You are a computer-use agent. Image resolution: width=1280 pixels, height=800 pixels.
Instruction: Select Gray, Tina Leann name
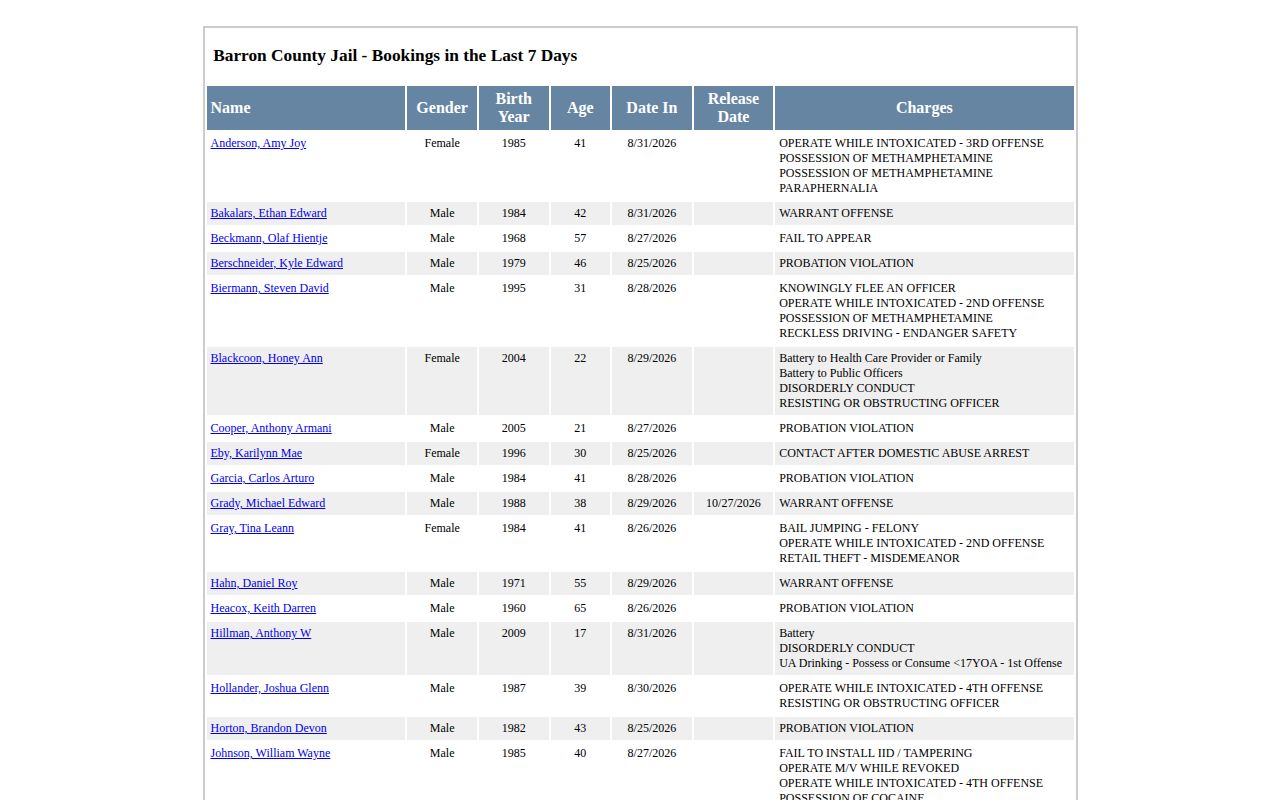[x=252, y=528]
